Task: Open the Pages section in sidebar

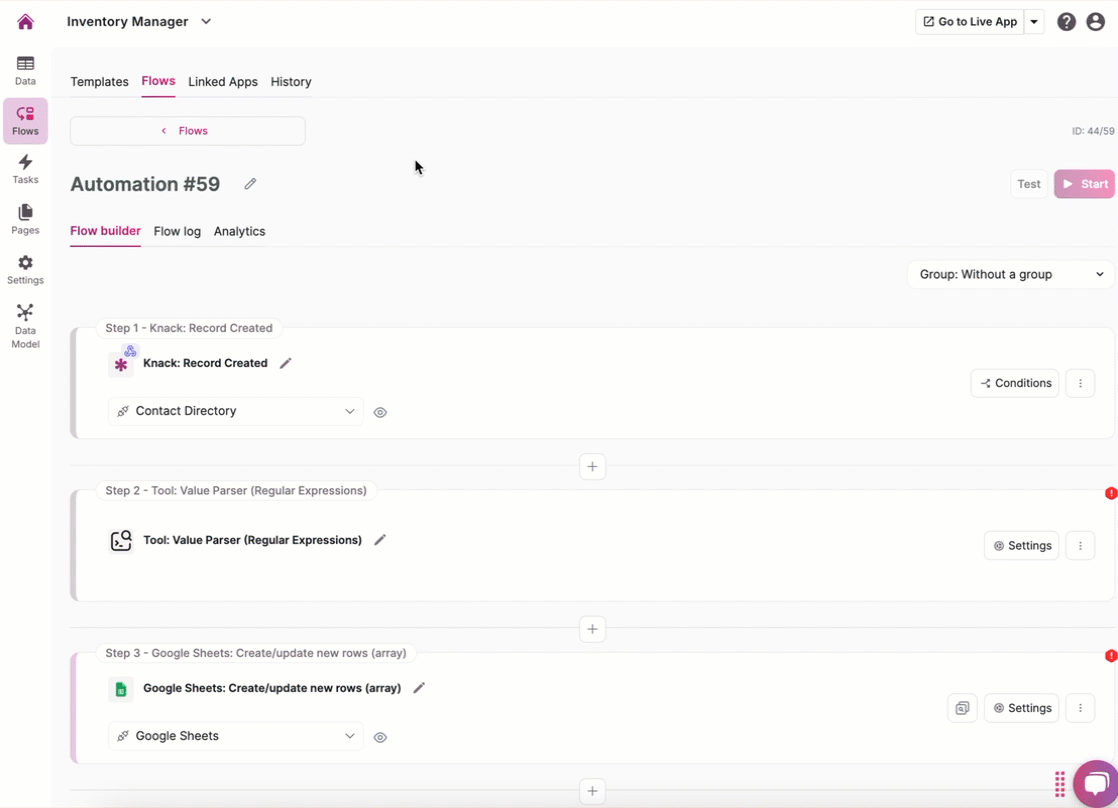Action: 25,220
